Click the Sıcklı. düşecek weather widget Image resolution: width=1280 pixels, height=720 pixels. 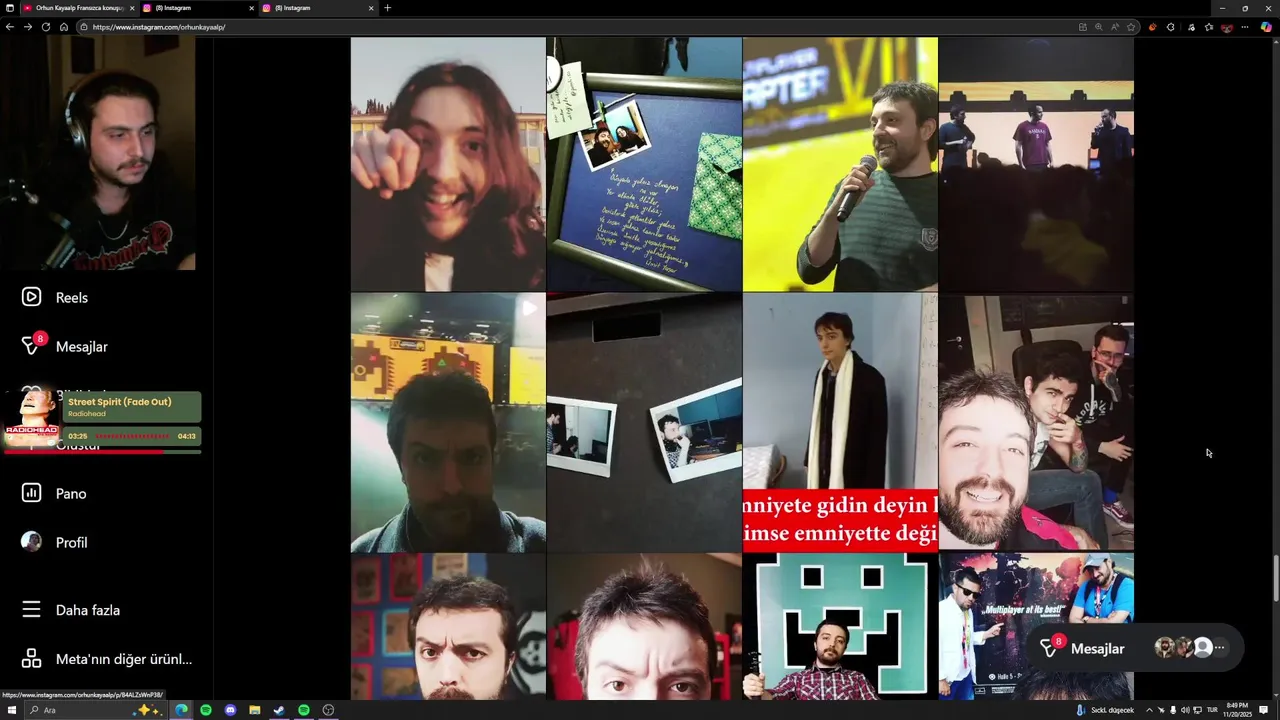pos(1105,710)
